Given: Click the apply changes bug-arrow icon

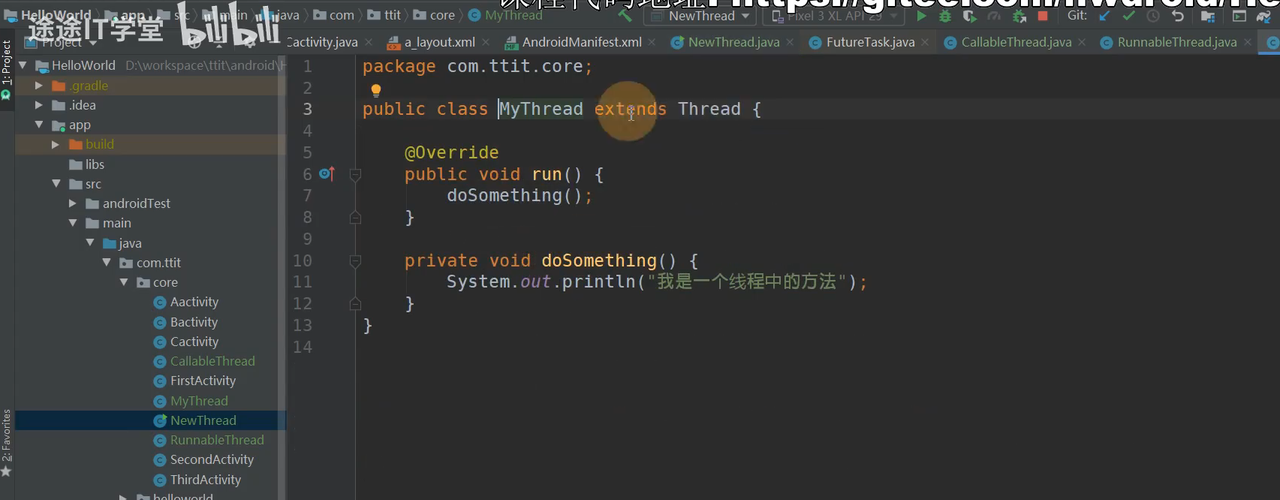Looking at the screenshot, I should click(x=1018, y=16).
